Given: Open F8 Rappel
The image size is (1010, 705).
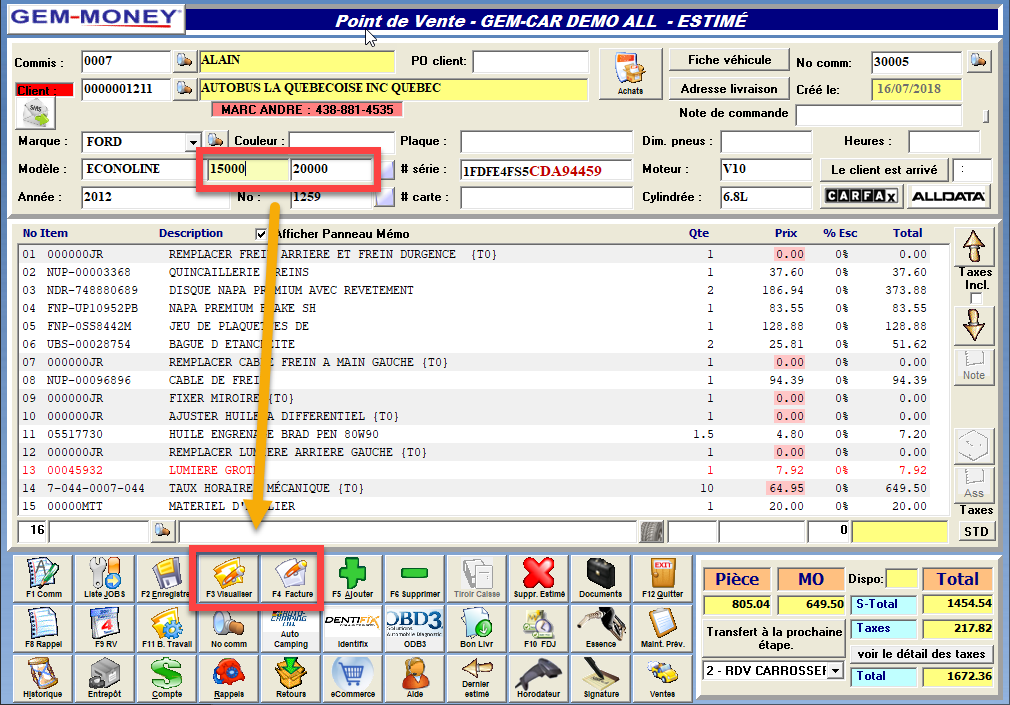Looking at the screenshot, I should (x=43, y=627).
